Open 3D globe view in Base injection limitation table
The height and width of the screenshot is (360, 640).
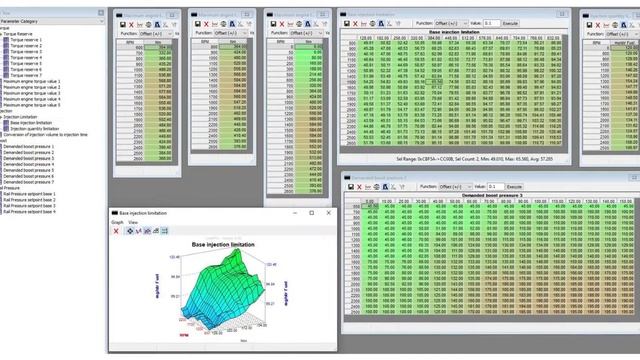372,24
